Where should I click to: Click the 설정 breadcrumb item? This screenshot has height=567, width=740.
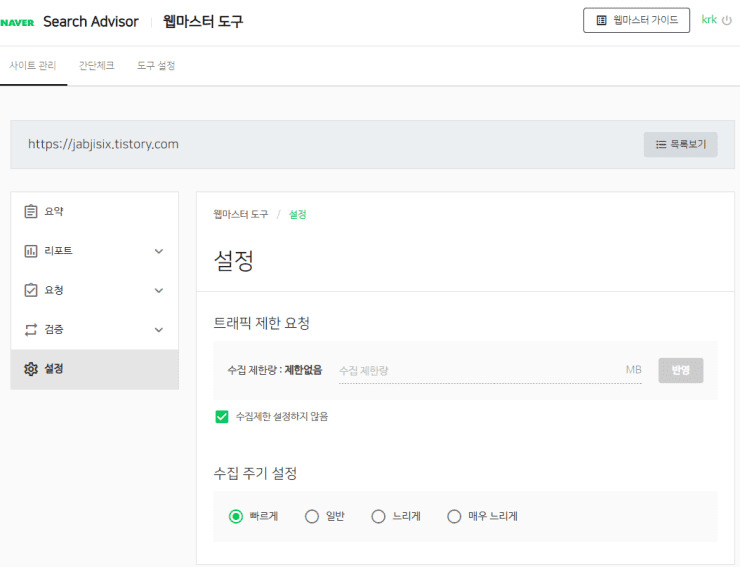(297, 214)
